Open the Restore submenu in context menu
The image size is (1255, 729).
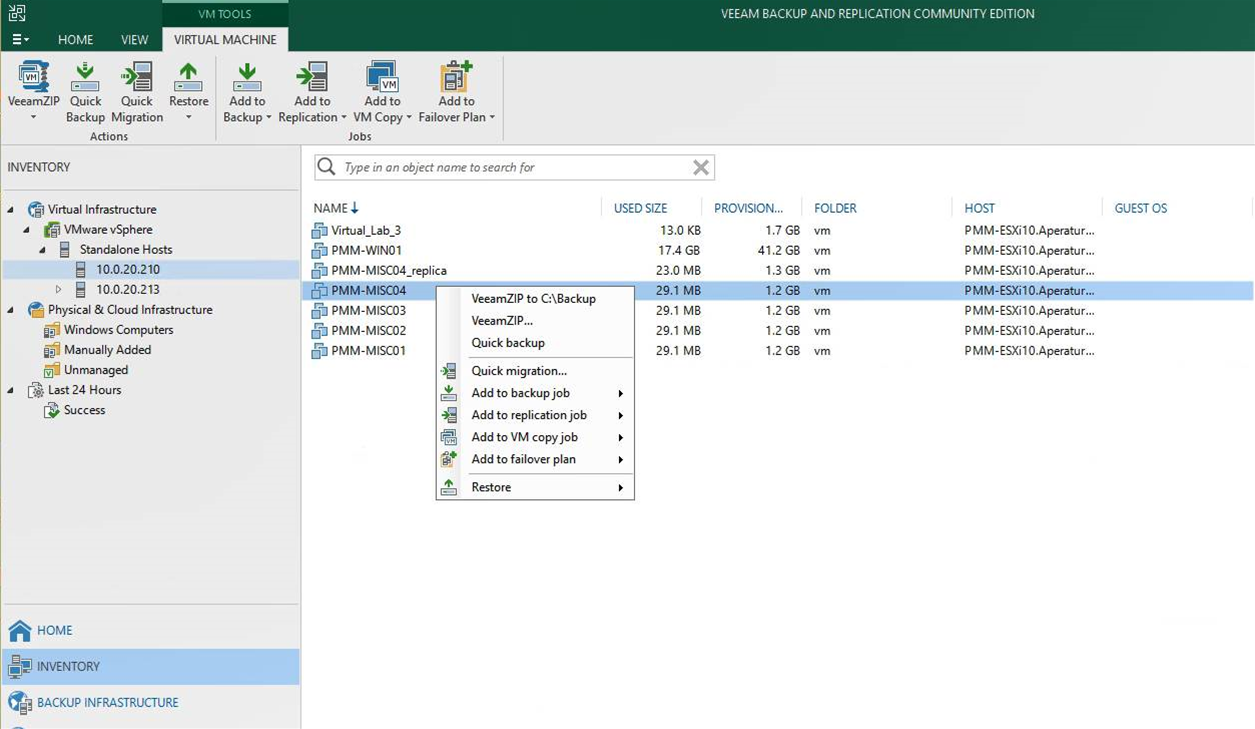(535, 487)
